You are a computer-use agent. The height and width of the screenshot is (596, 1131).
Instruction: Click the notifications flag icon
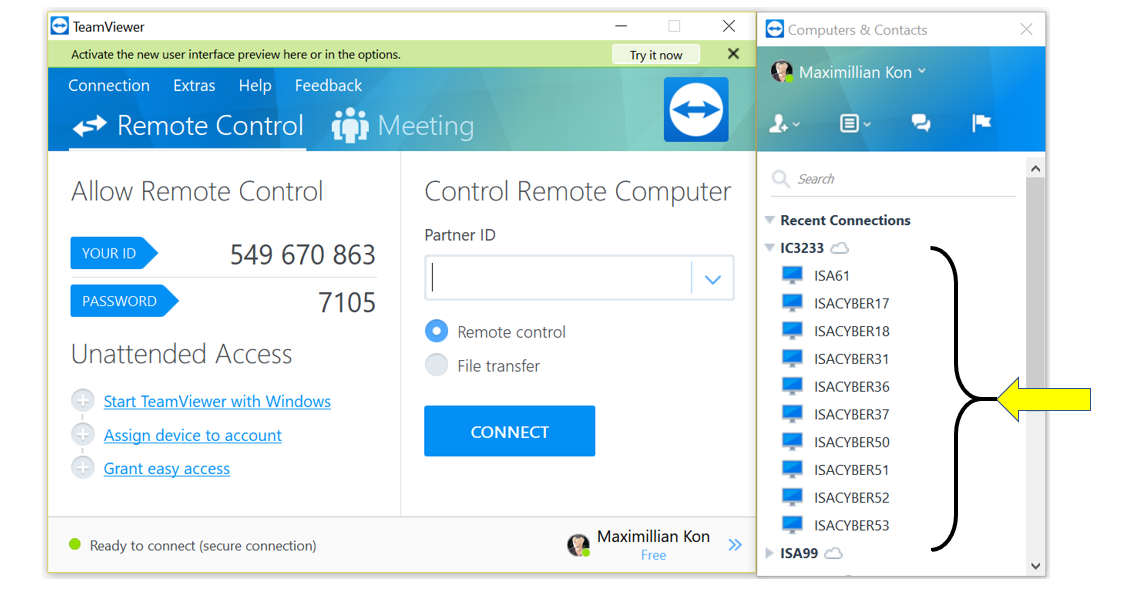pos(981,123)
